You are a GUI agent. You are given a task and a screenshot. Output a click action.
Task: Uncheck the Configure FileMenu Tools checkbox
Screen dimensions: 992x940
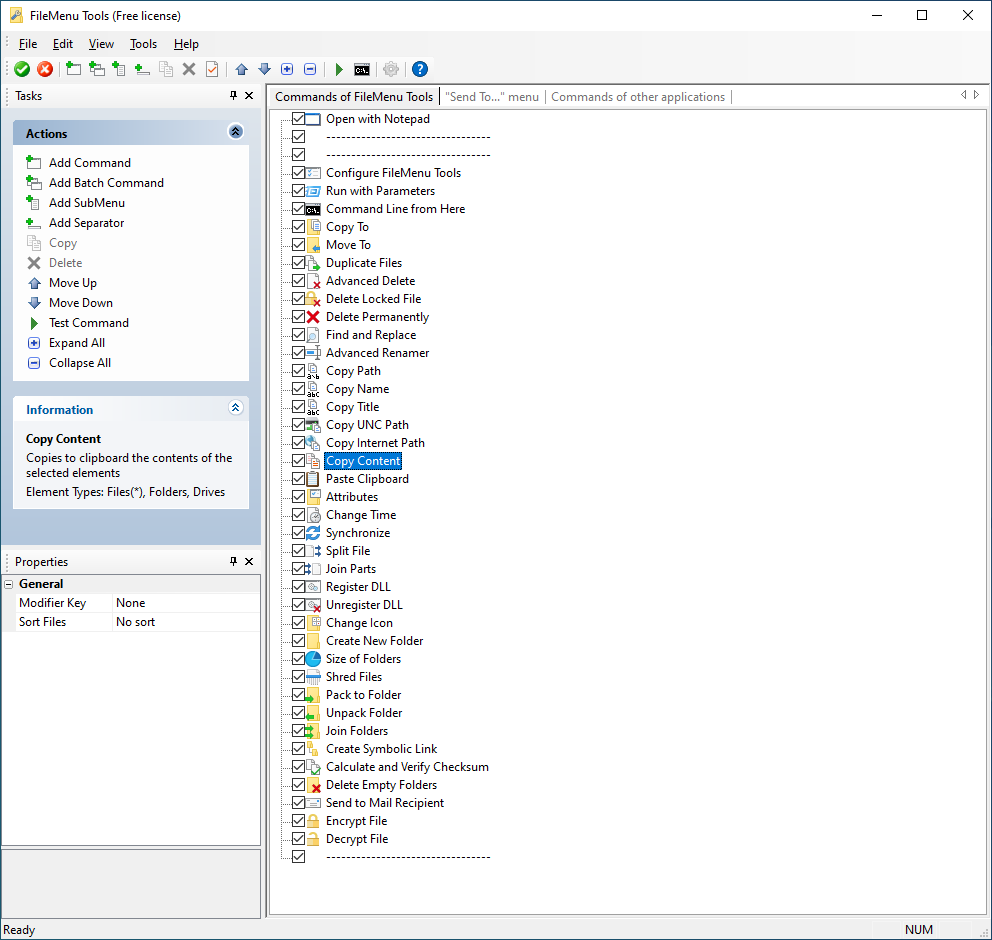coord(299,172)
